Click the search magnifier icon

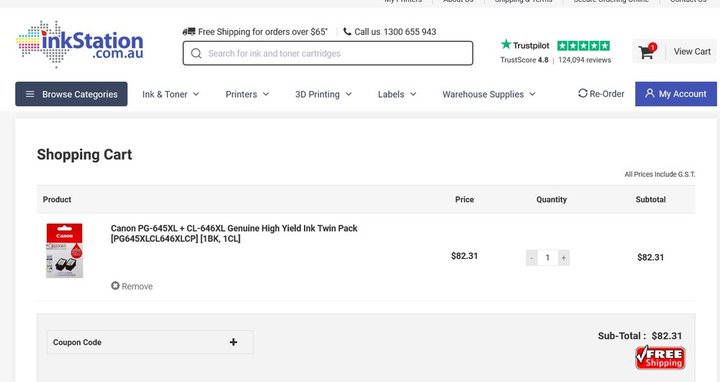pyautogui.click(x=196, y=53)
